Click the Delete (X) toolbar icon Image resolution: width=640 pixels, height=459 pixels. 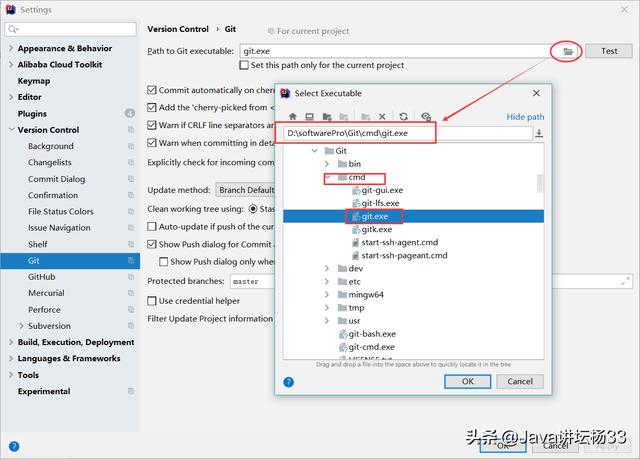click(x=382, y=117)
